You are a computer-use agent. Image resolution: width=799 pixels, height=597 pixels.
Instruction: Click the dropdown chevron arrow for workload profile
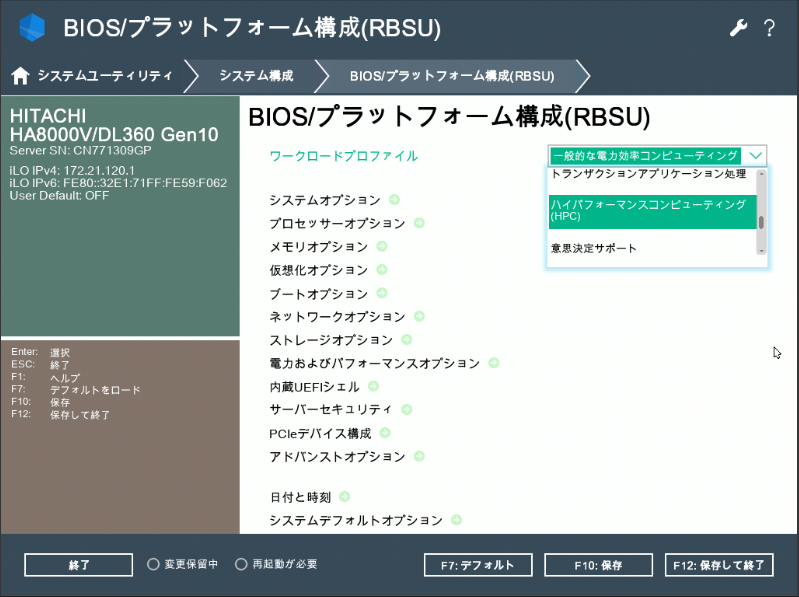[756, 155]
